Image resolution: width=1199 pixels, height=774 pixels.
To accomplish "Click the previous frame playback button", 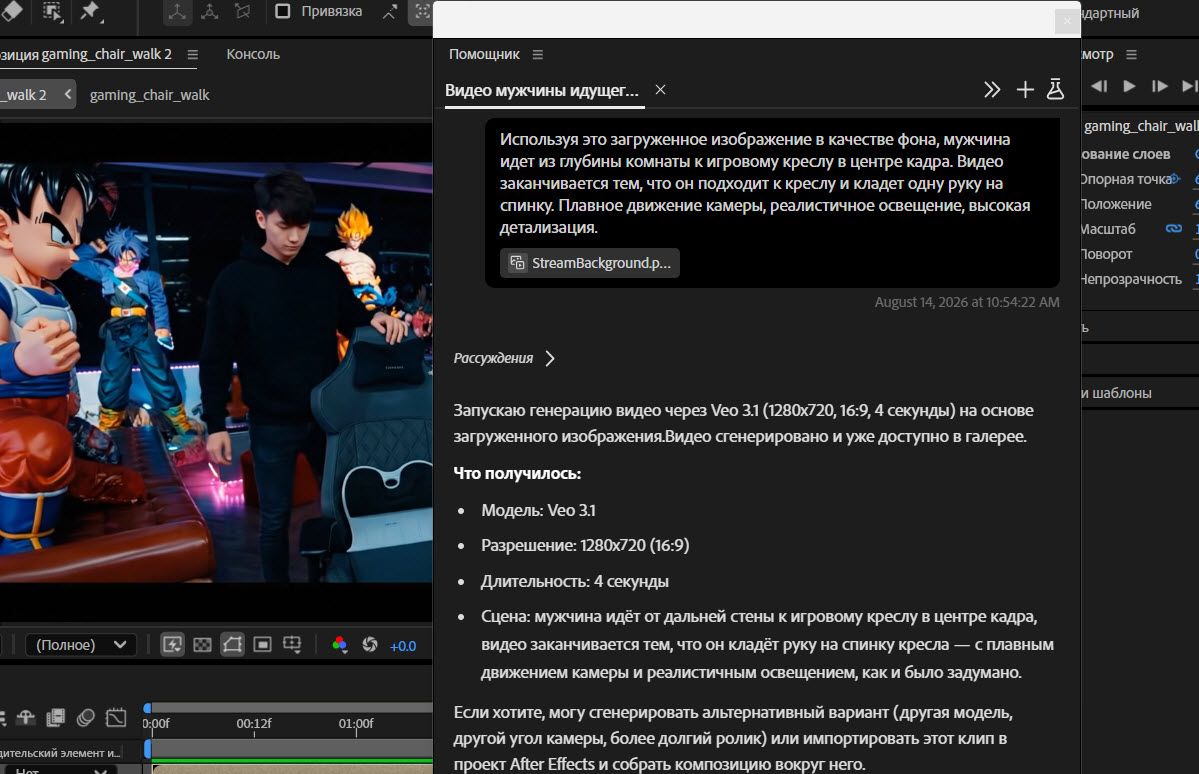I will click(1099, 86).
